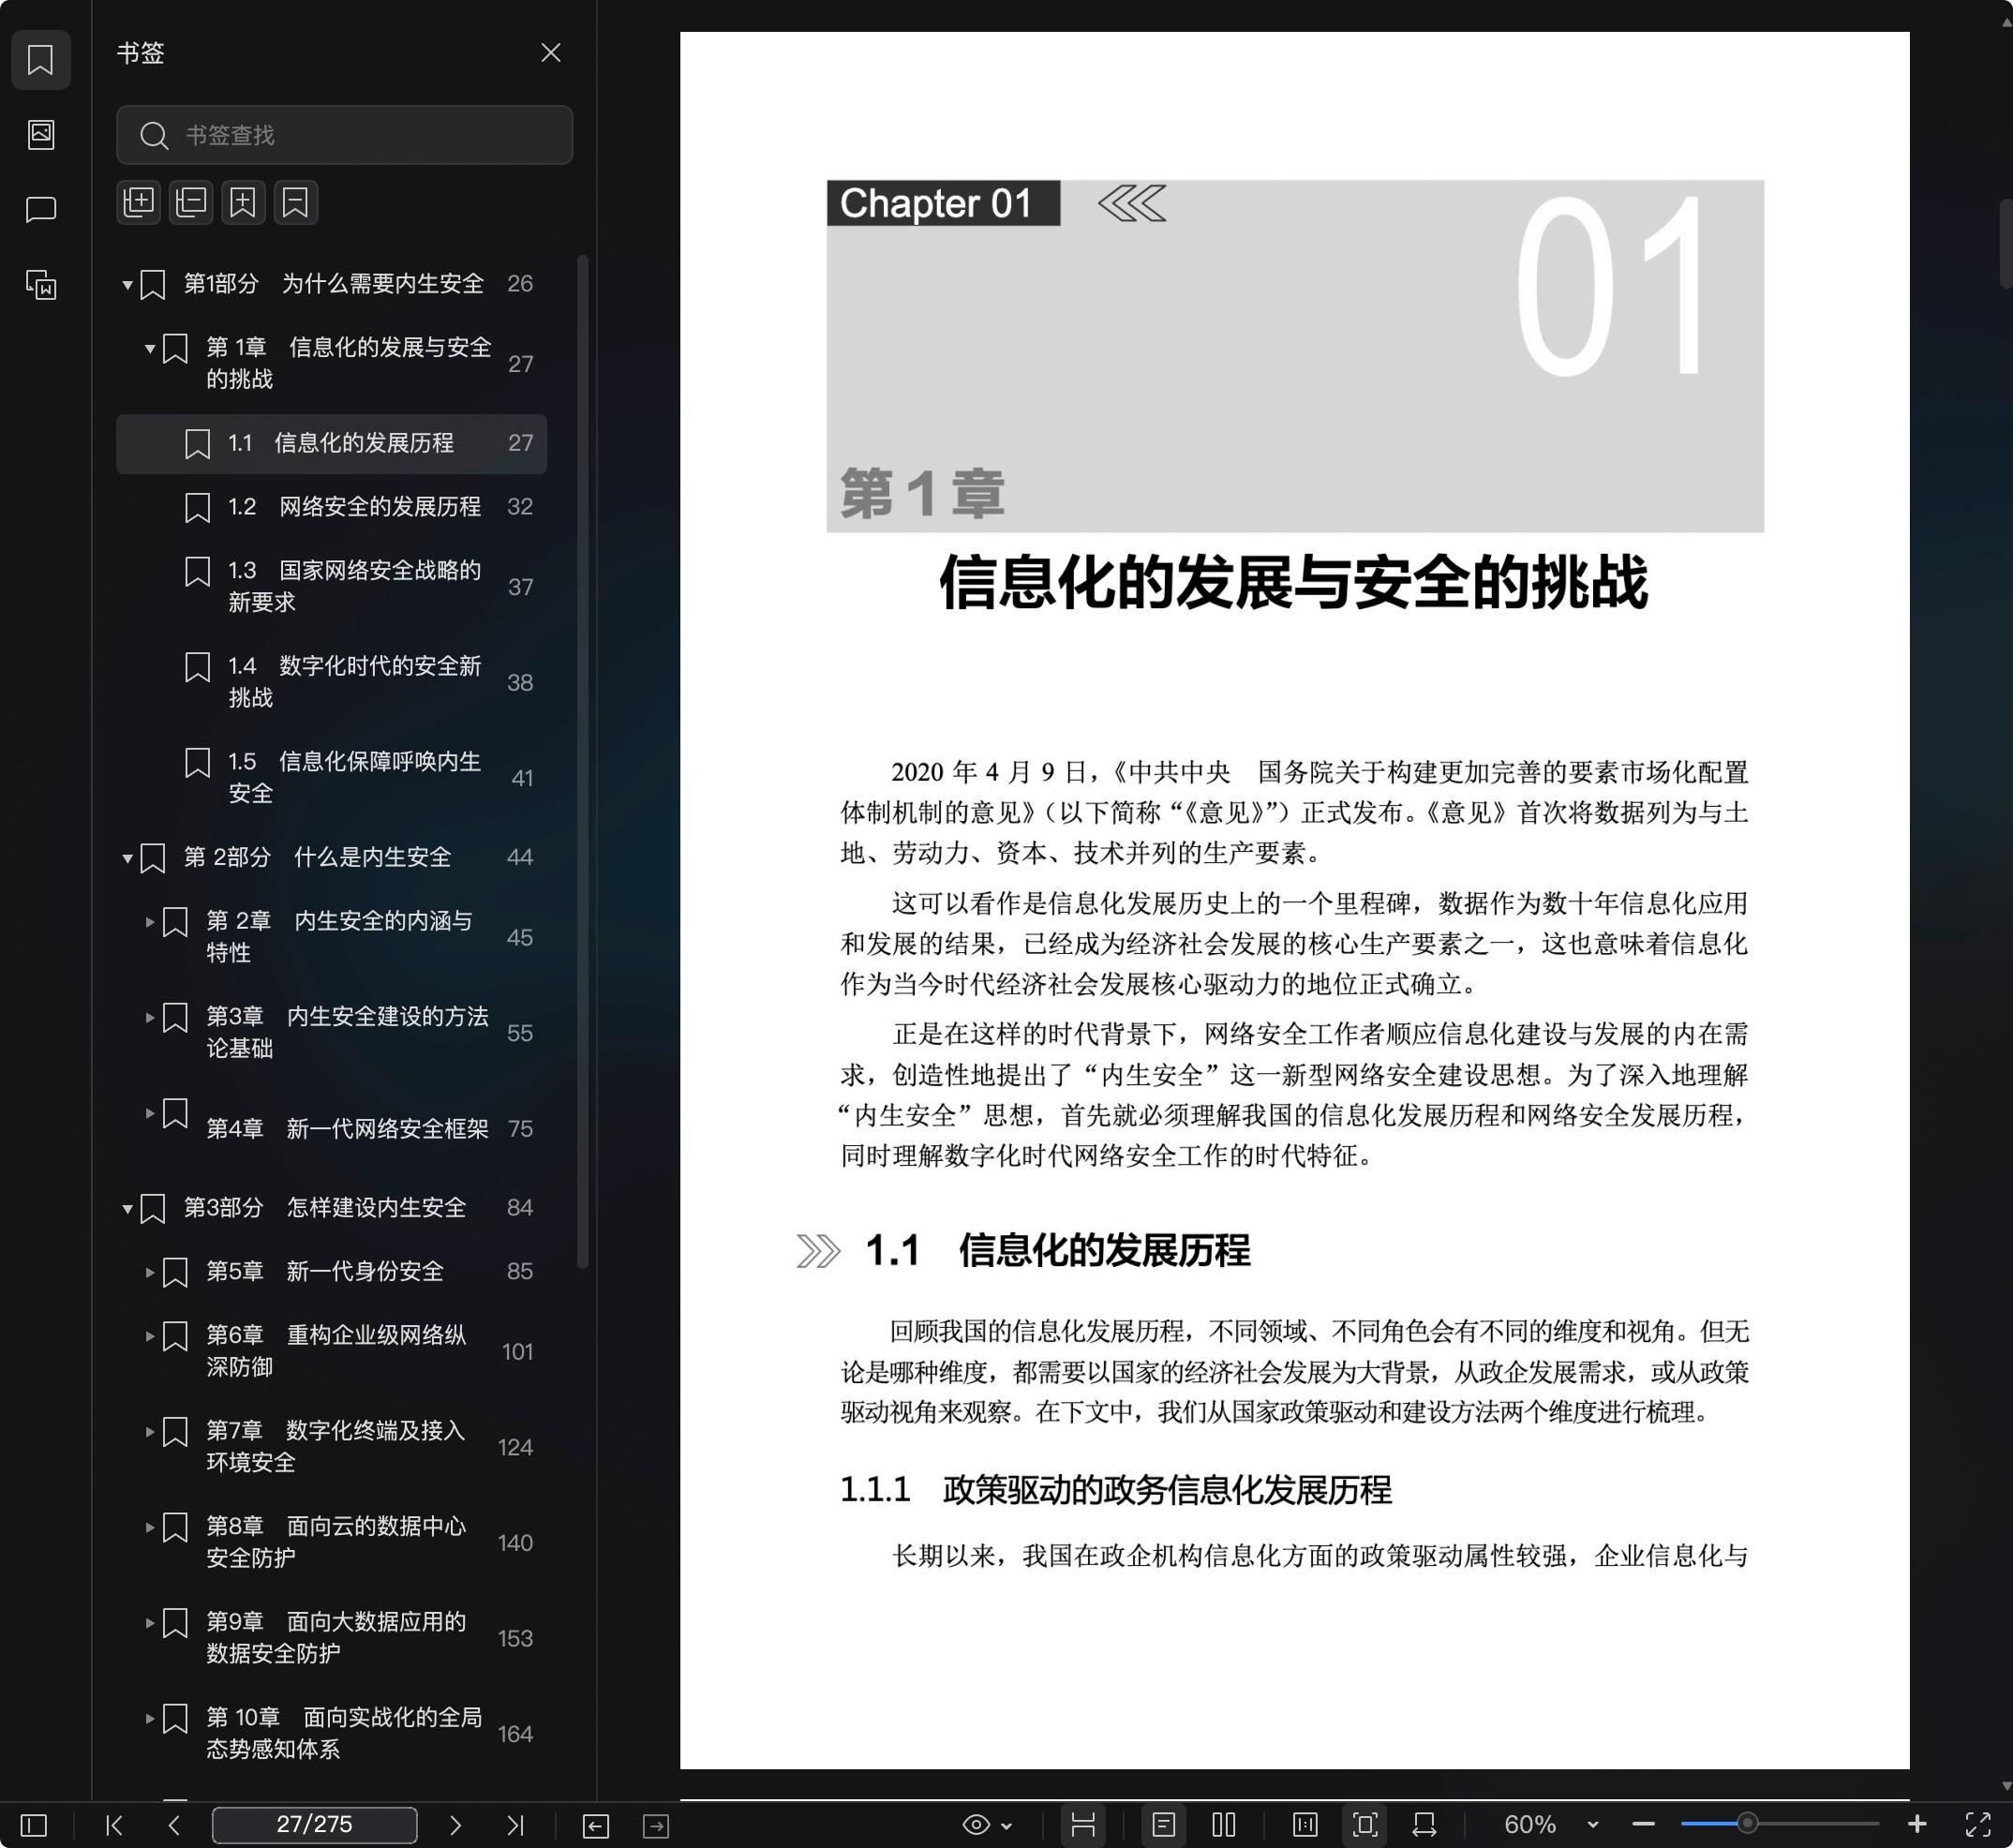The width and height of the screenshot is (2013, 1848).
Task: Expand 第 10章 面向实战化的全局态势感知体系
Action: (150, 1718)
